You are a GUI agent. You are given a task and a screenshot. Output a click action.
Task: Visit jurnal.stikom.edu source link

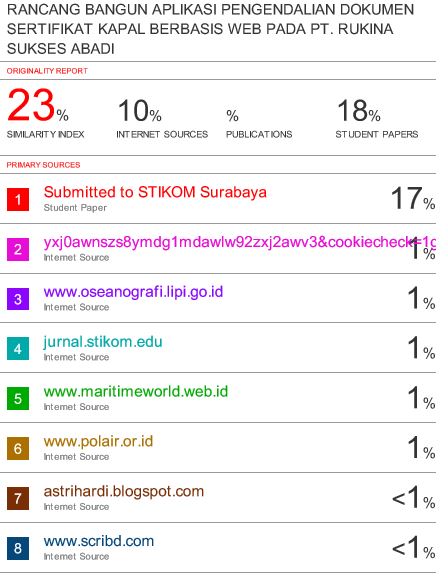pos(103,342)
